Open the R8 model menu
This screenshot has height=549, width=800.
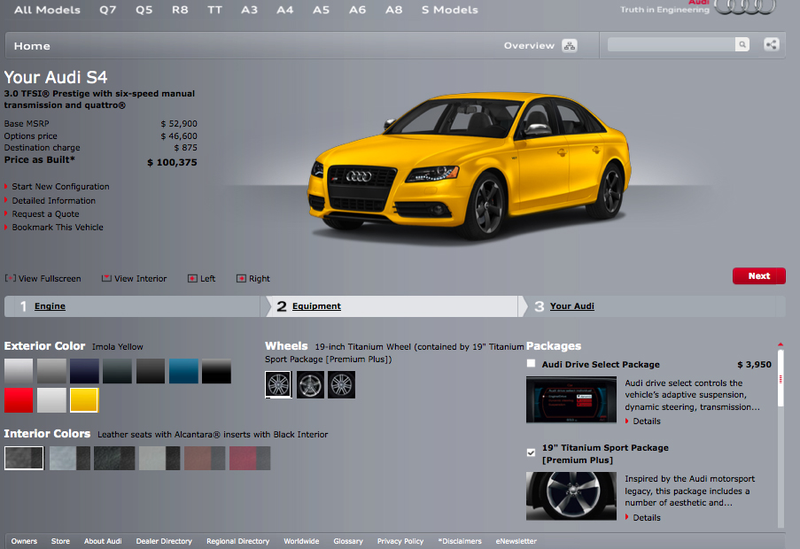click(180, 10)
